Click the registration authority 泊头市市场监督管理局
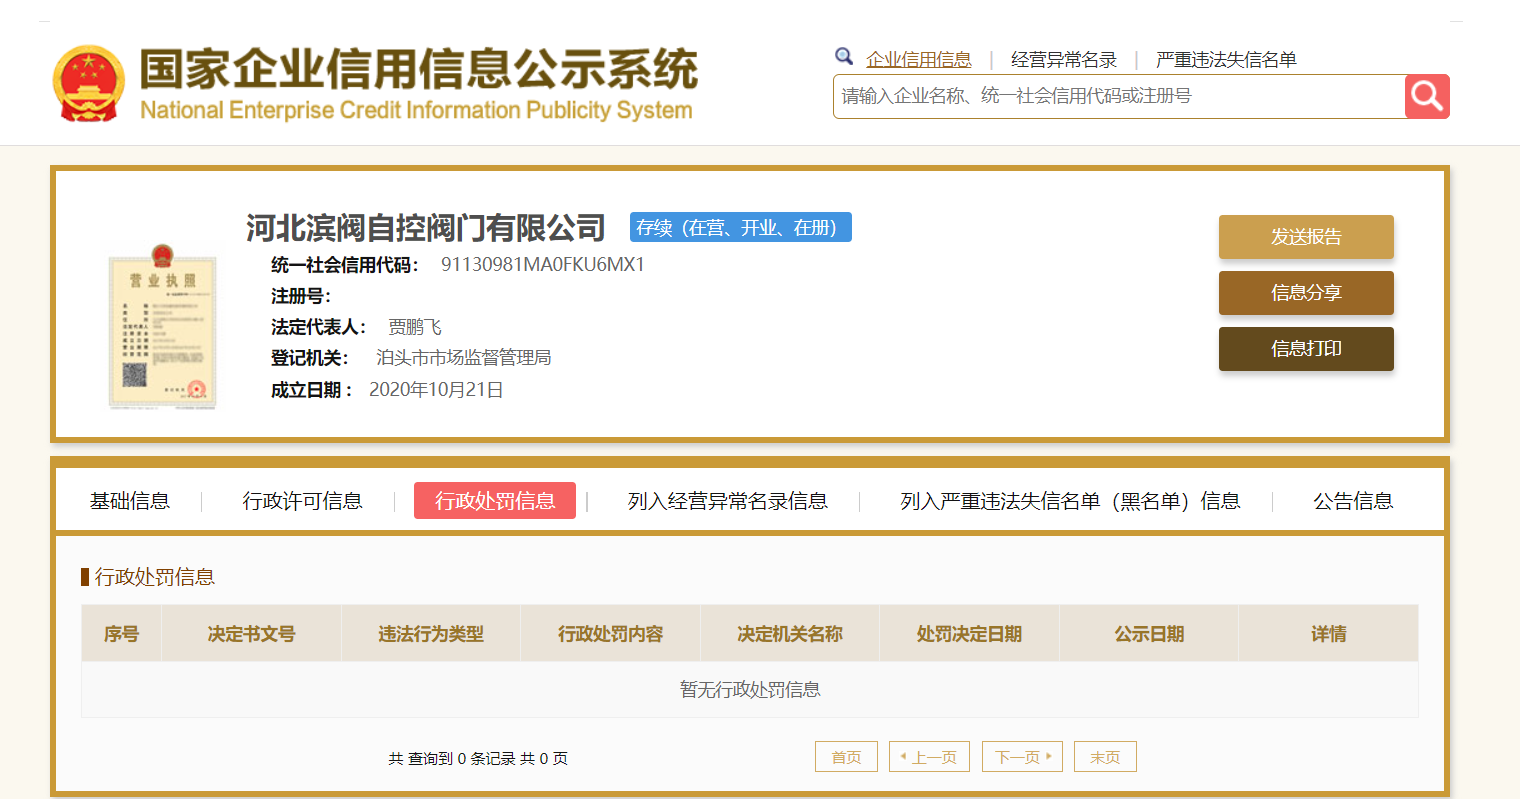This screenshot has height=799, width=1520. click(464, 358)
